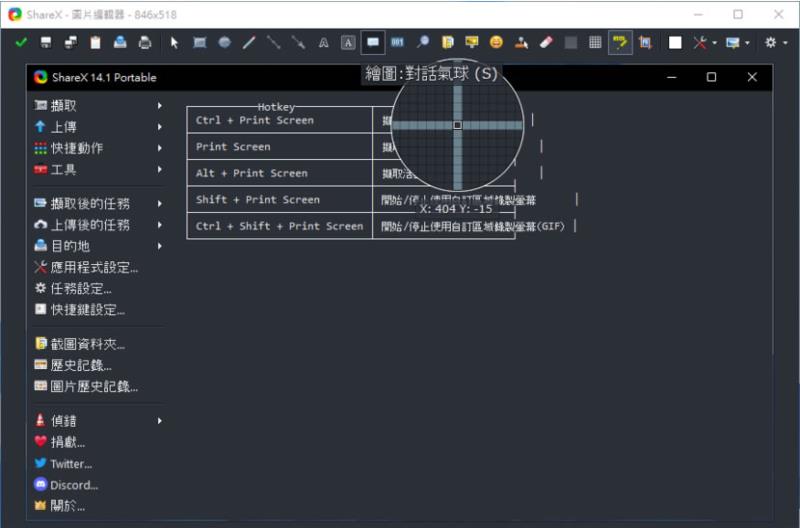Select the Rectangle drawing tool
Viewport: 800px width, 528px height.
click(x=199, y=42)
